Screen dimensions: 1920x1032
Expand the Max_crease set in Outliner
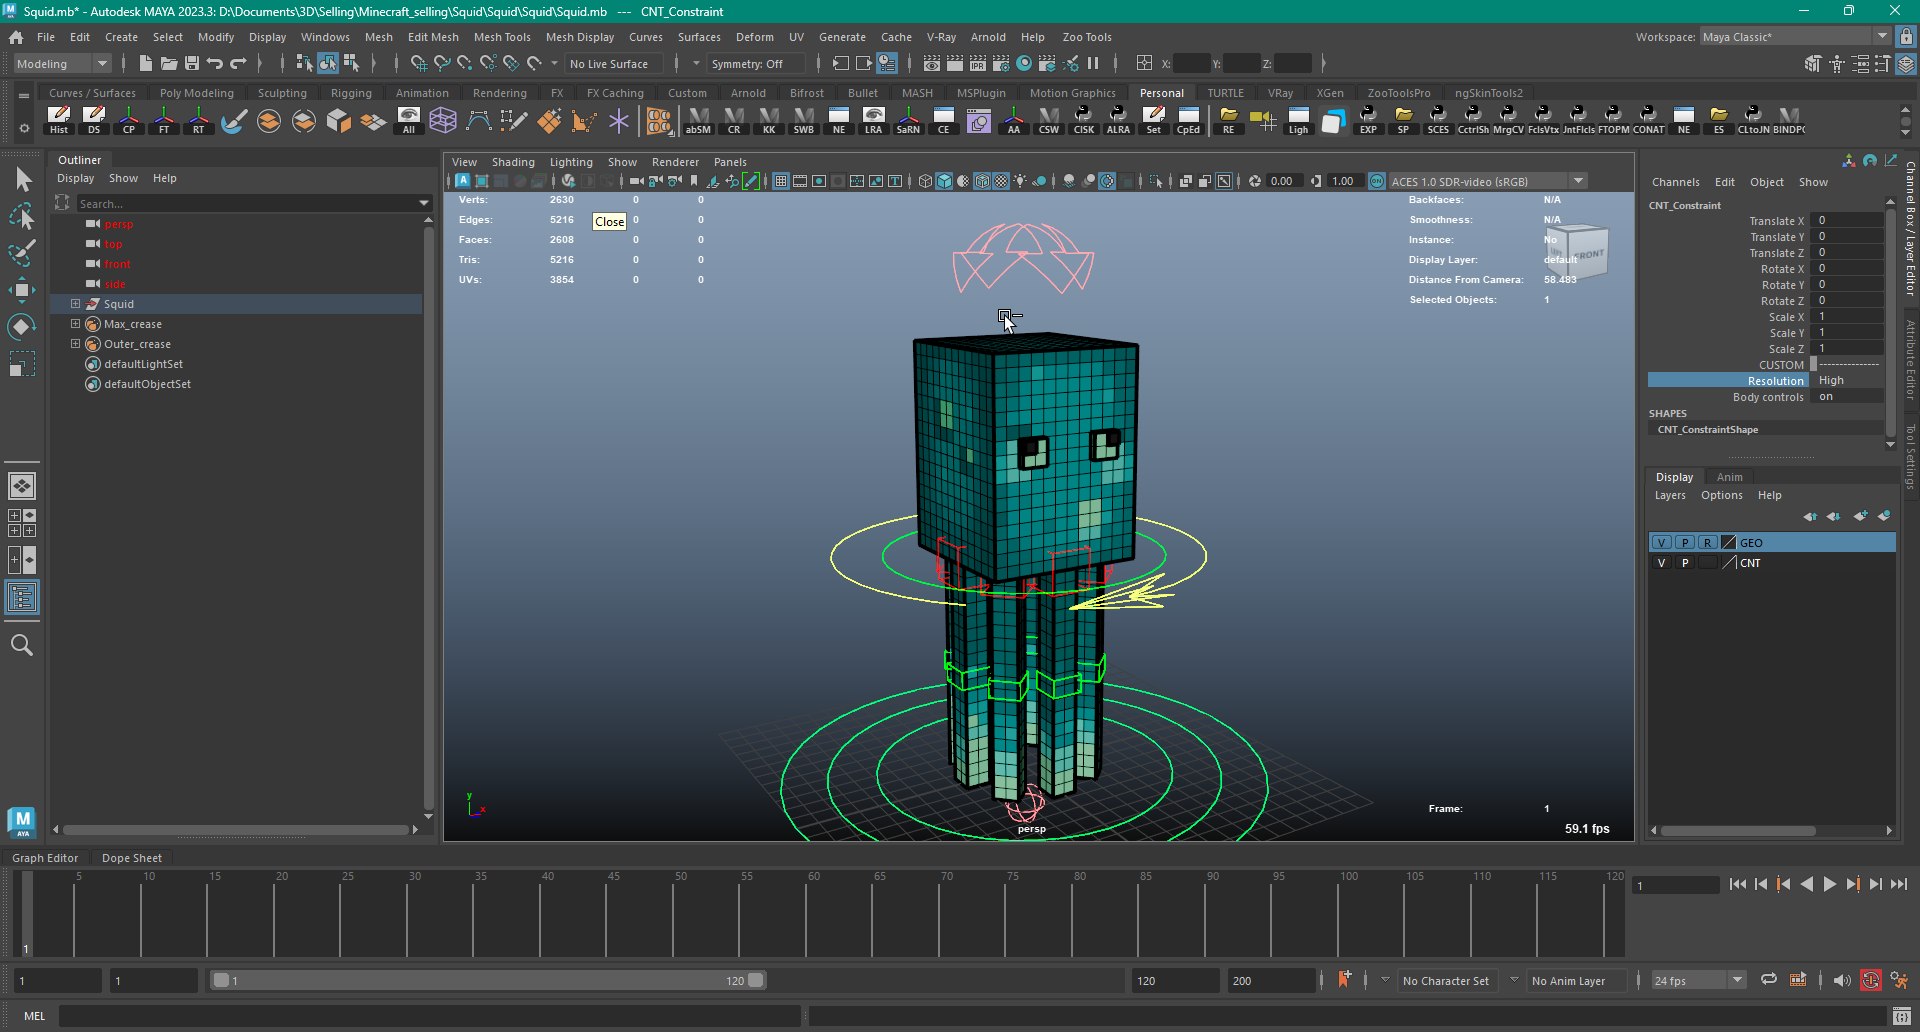coord(75,324)
